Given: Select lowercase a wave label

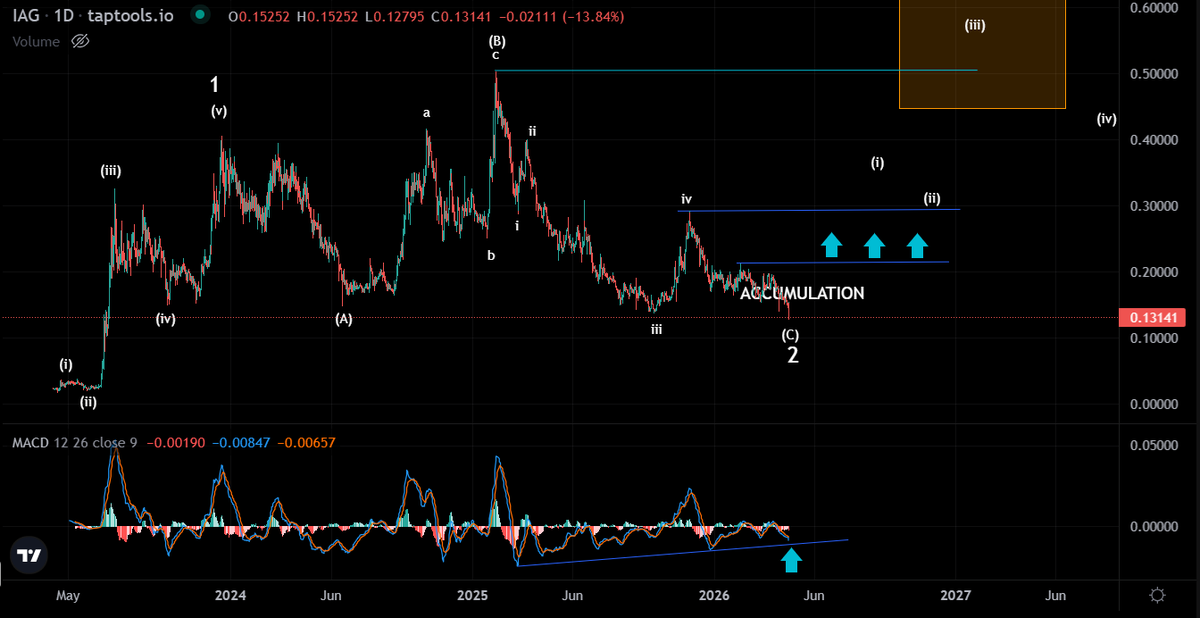Looking at the screenshot, I should pos(427,113).
